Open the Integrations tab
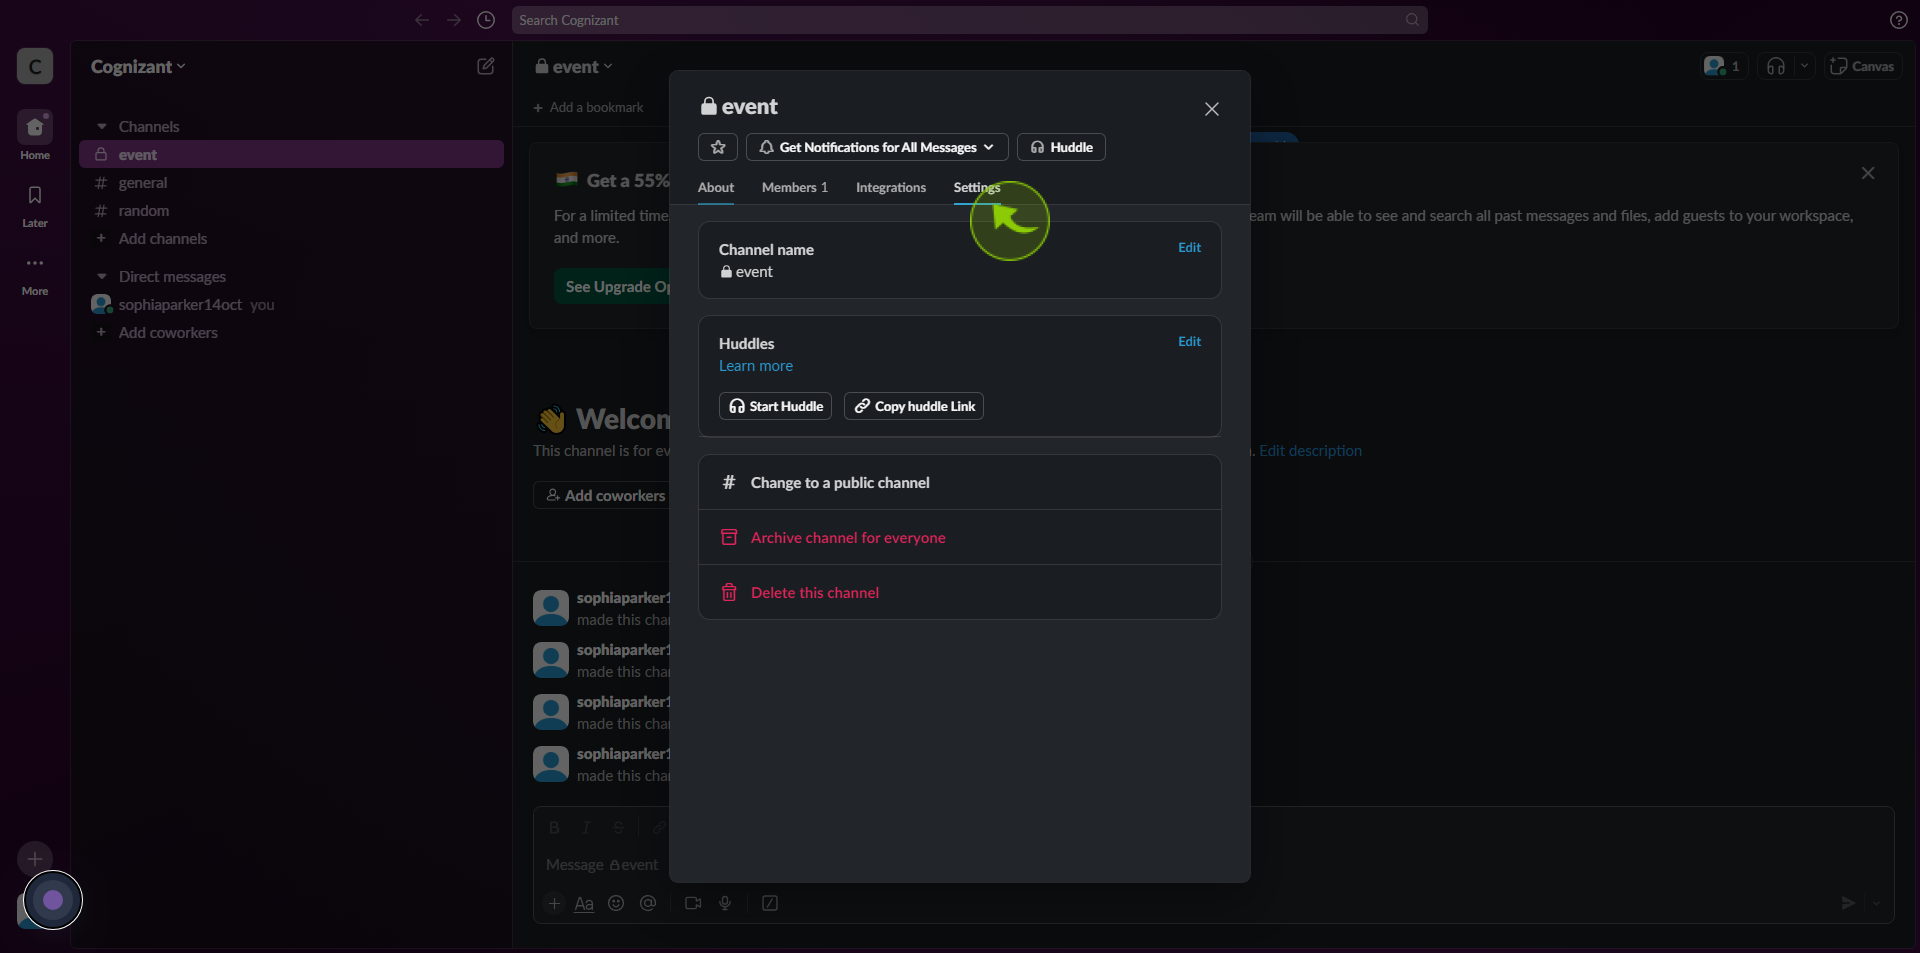 [891, 187]
